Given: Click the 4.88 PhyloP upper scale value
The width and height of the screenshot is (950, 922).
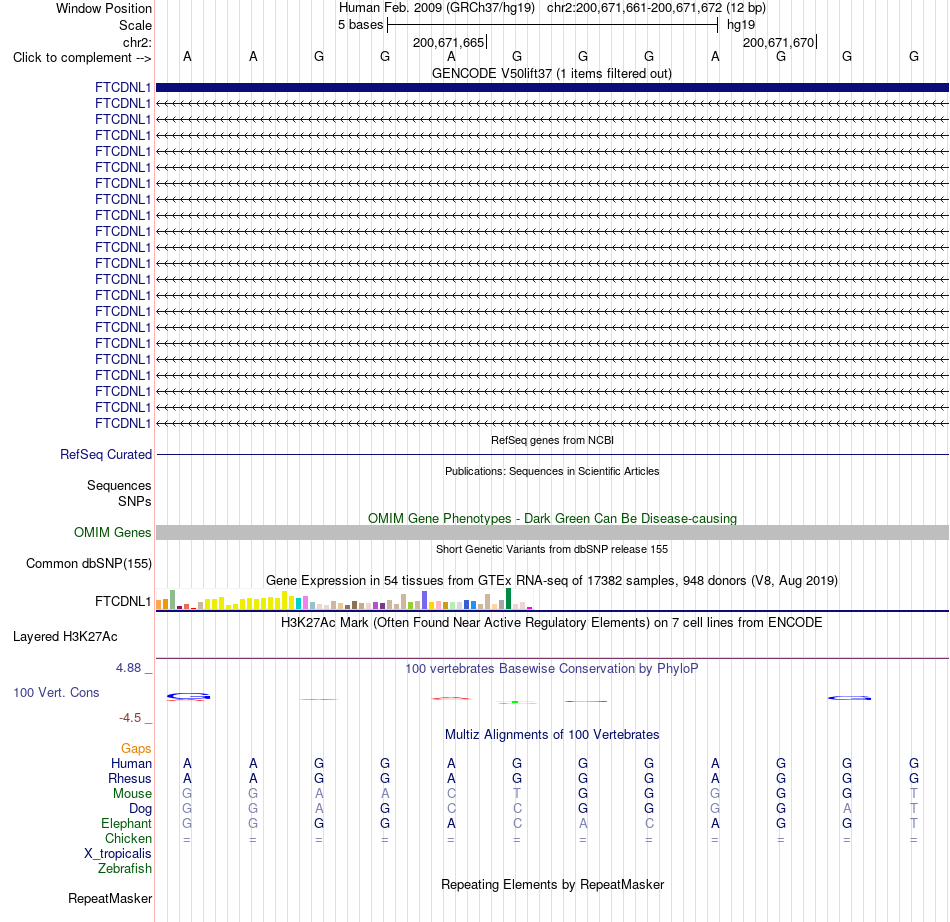Looking at the screenshot, I should [x=128, y=668].
